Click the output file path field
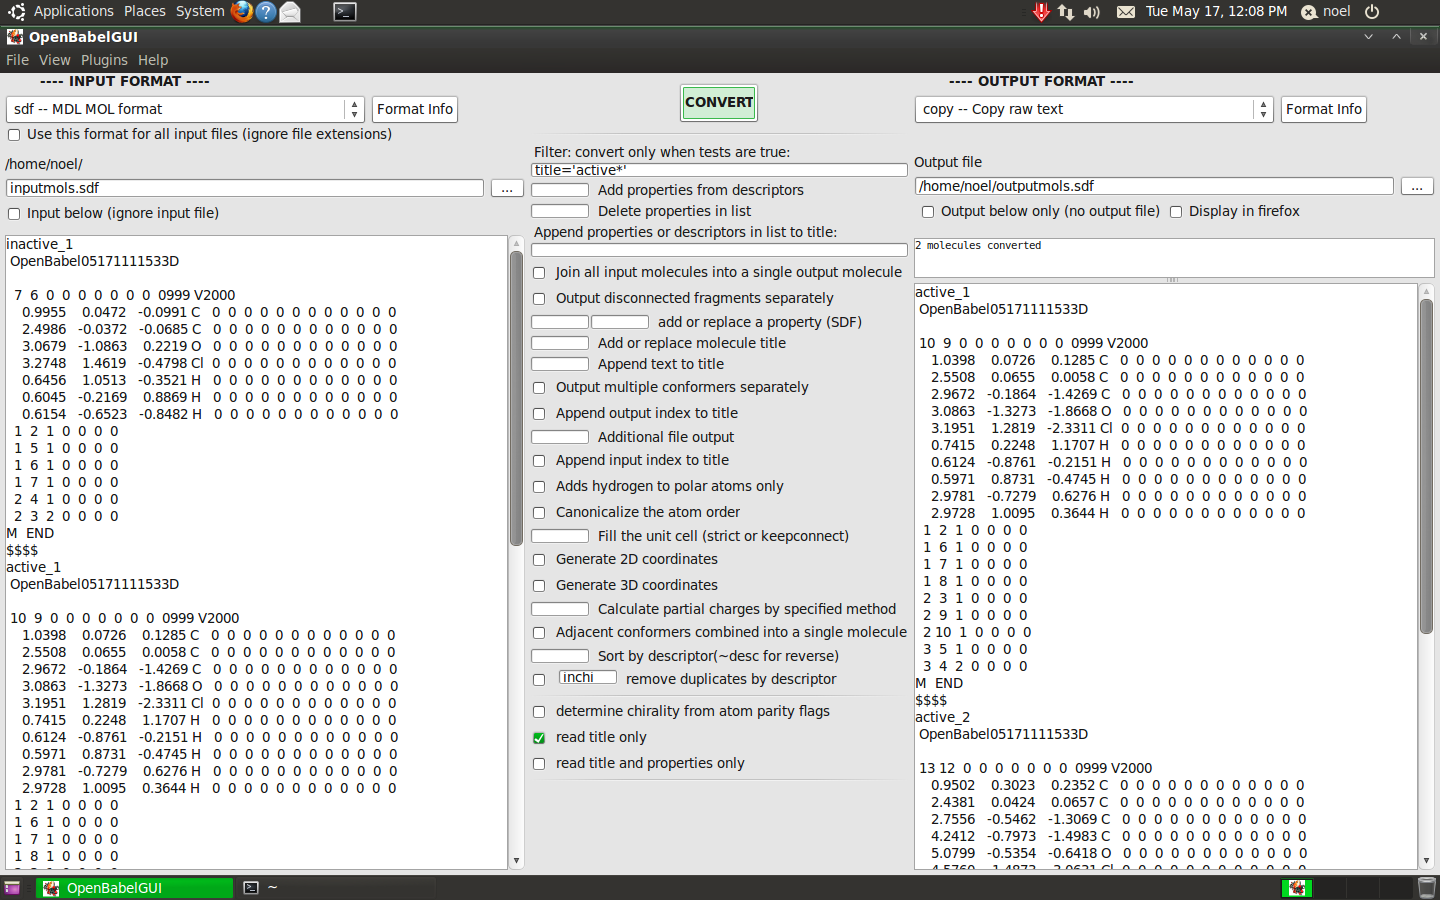 coord(1154,186)
